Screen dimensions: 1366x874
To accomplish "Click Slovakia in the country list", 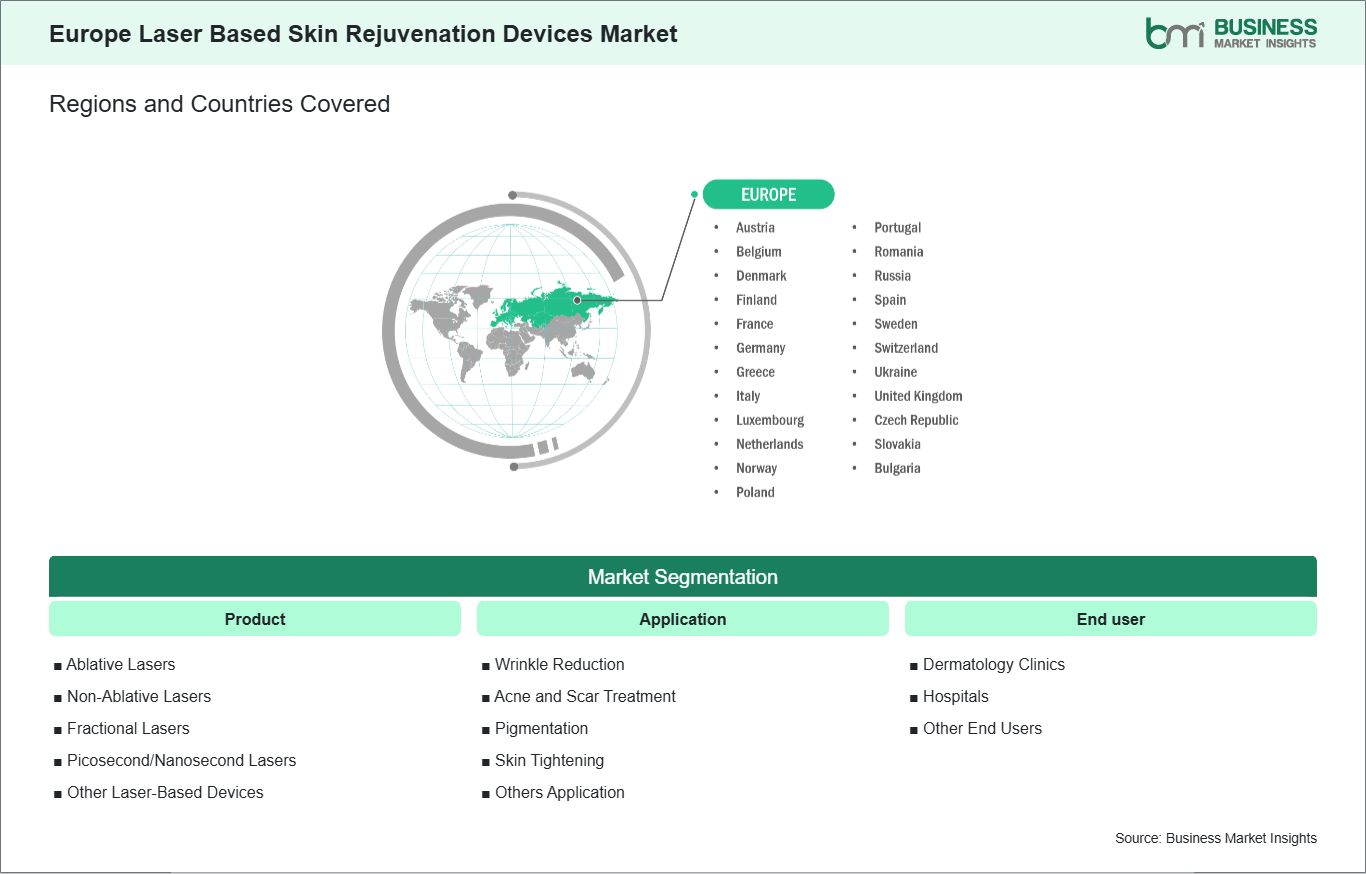I will click(x=897, y=444).
